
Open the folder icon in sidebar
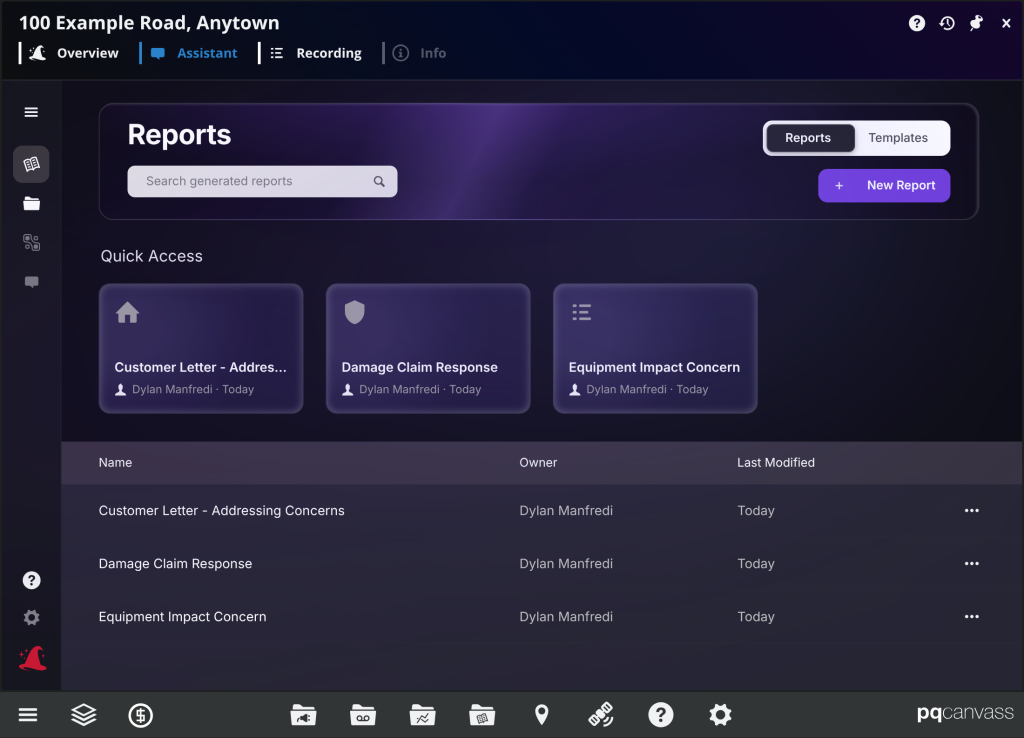click(31, 204)
